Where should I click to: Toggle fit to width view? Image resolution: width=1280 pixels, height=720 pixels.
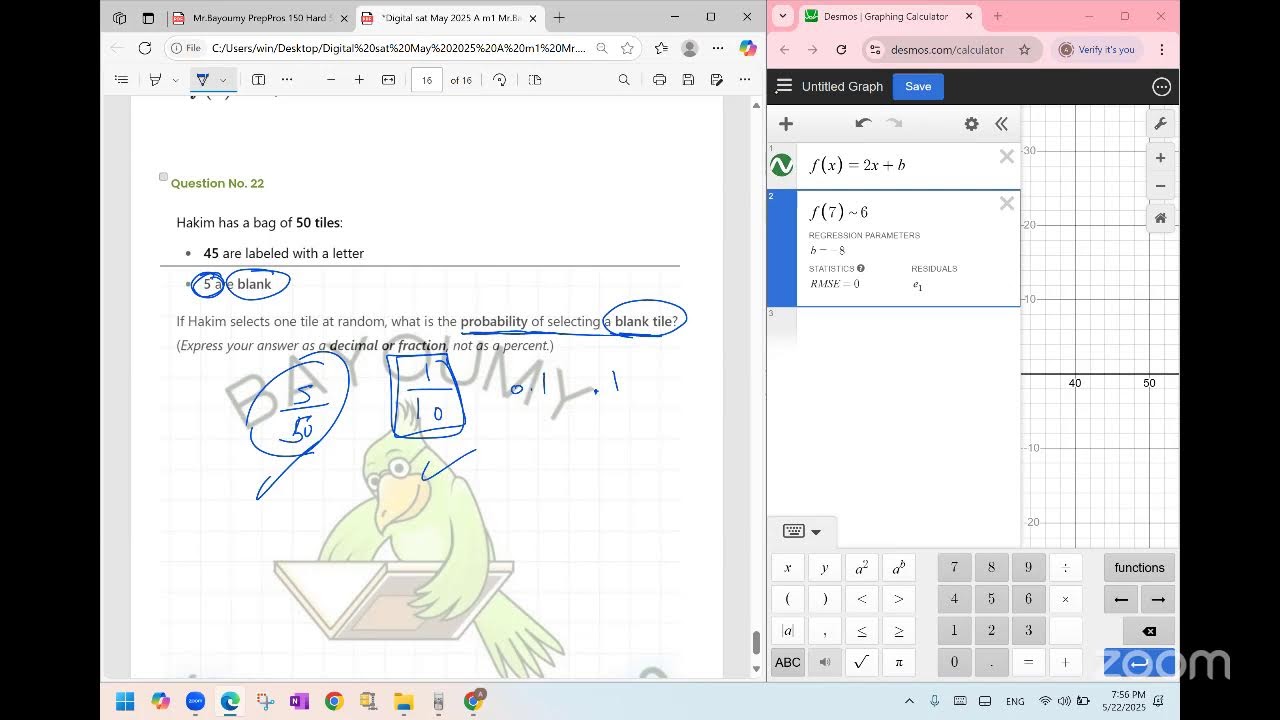point(388,80)
